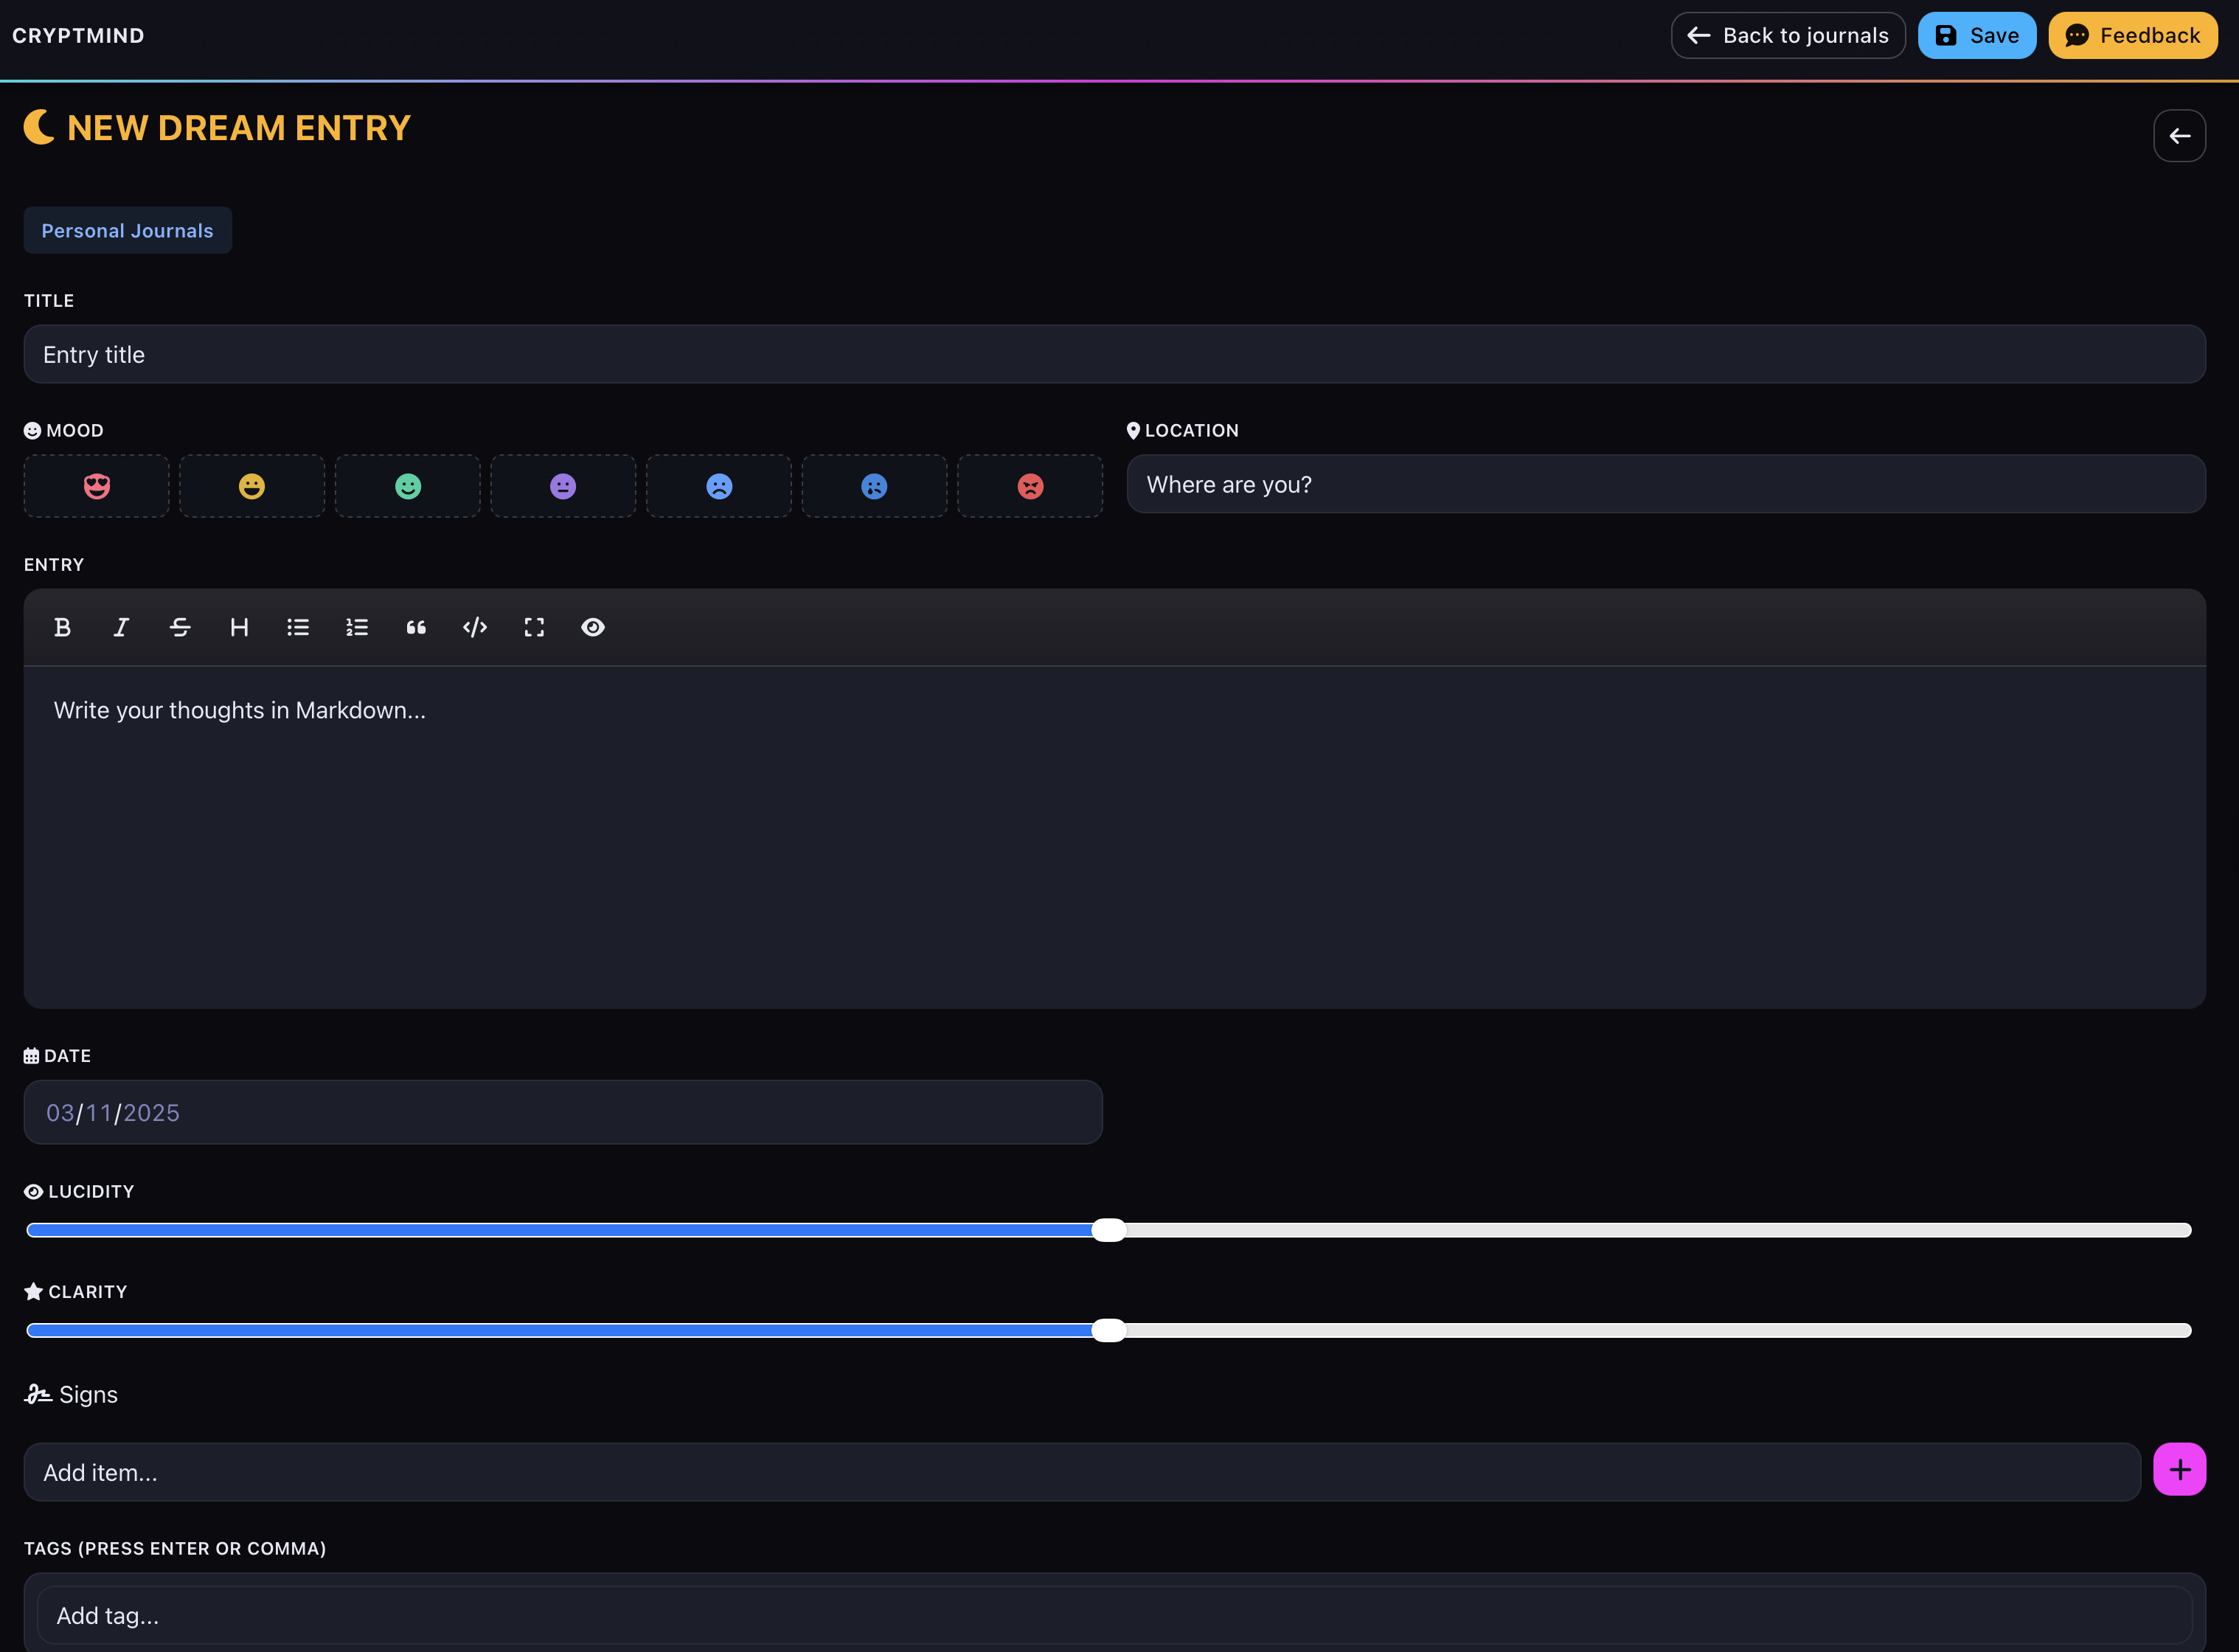The image size is (2239, 1652).
Task: Toggle italic formatting in the entry editor
Action: coord(121,627)
